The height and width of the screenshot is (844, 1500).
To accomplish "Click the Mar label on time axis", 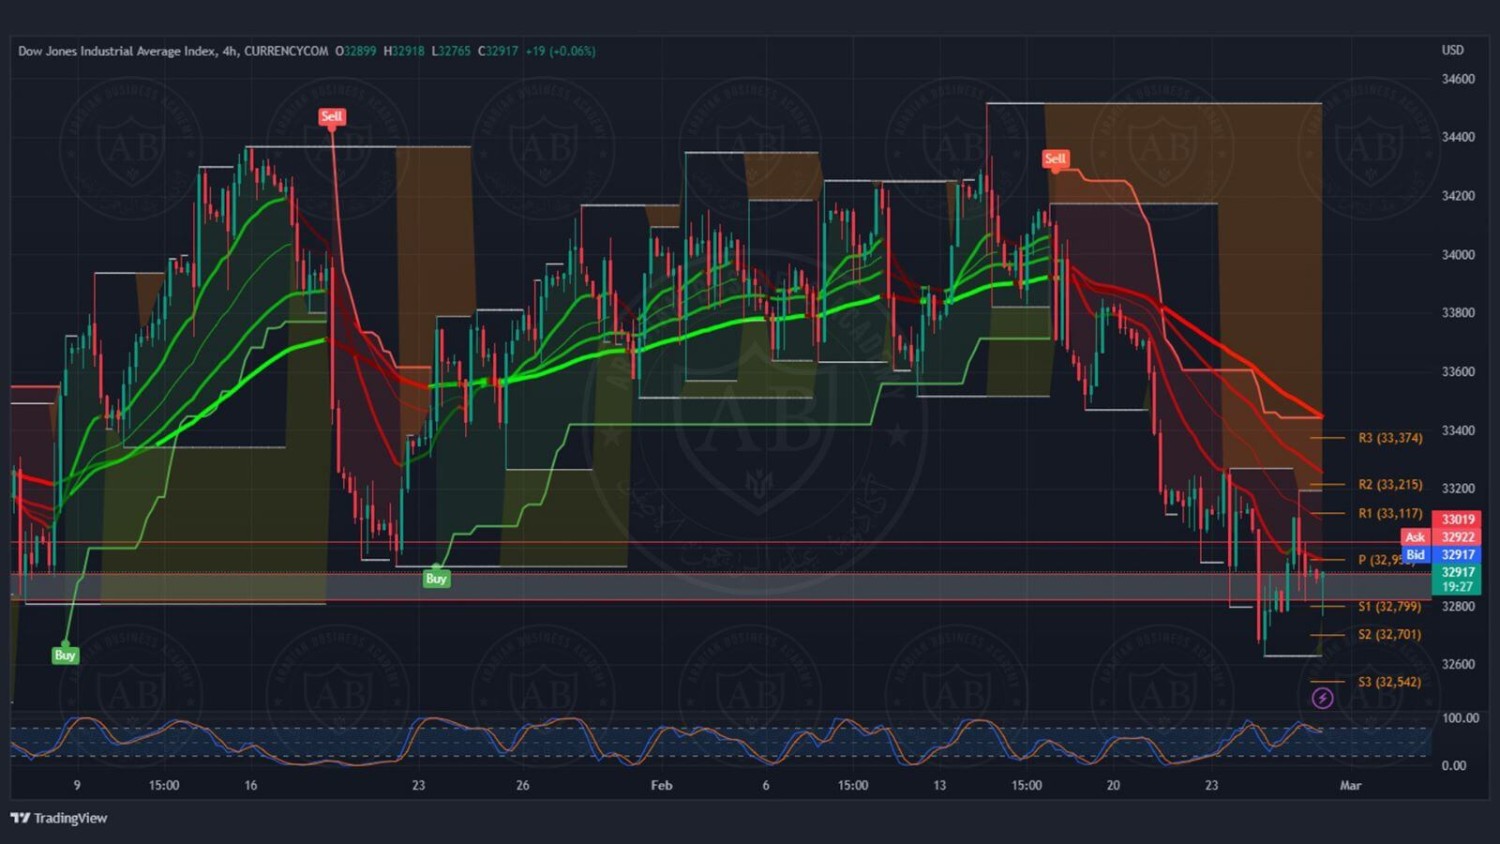I will 1350,785.
